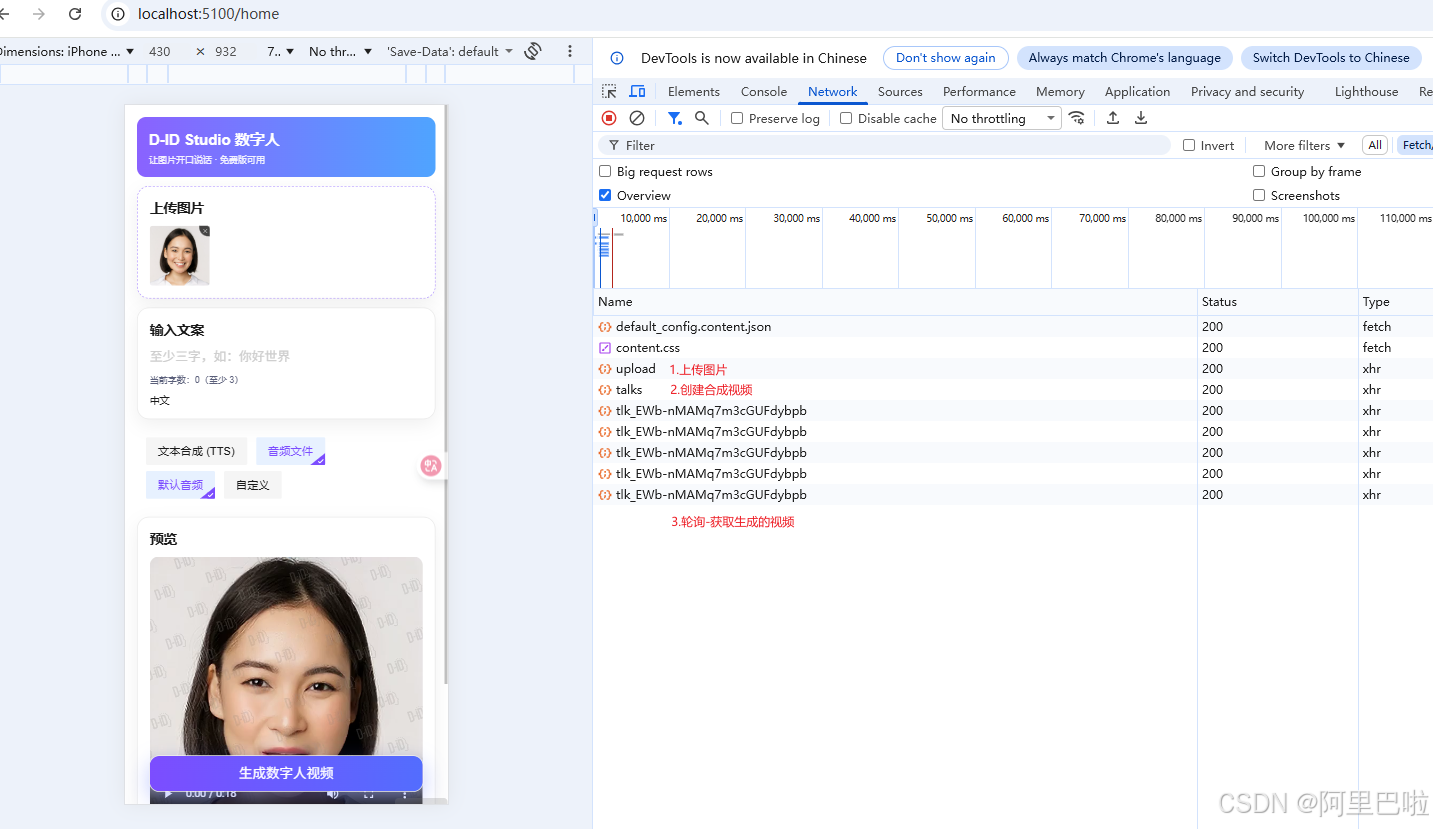
Task: Switch to the Elements tab
Action: pos(694,91)
